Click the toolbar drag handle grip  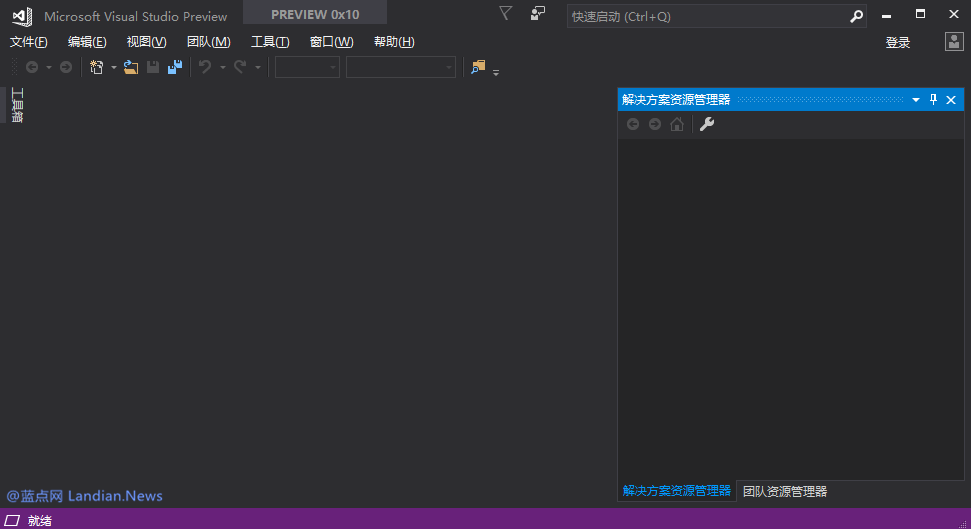click(x=14, y=67)
